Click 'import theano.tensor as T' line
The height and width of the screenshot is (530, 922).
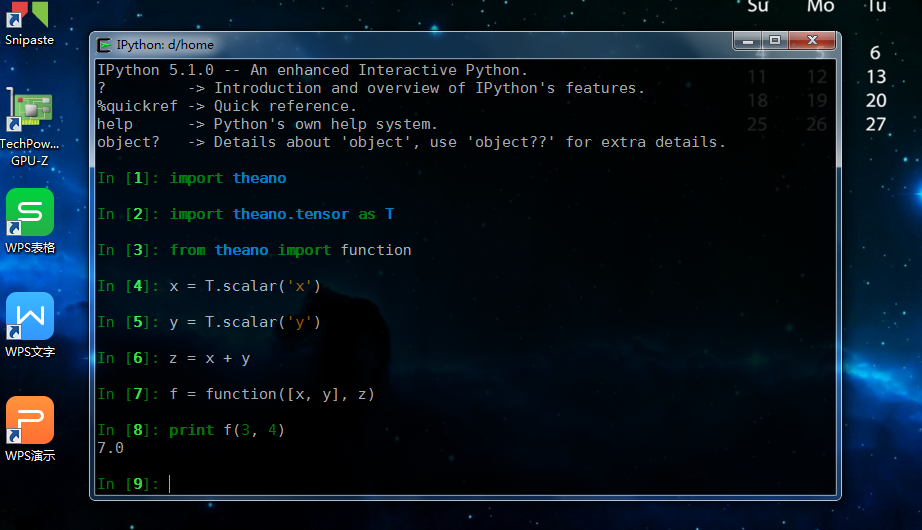pyautogui.click(x=246, y=214)
